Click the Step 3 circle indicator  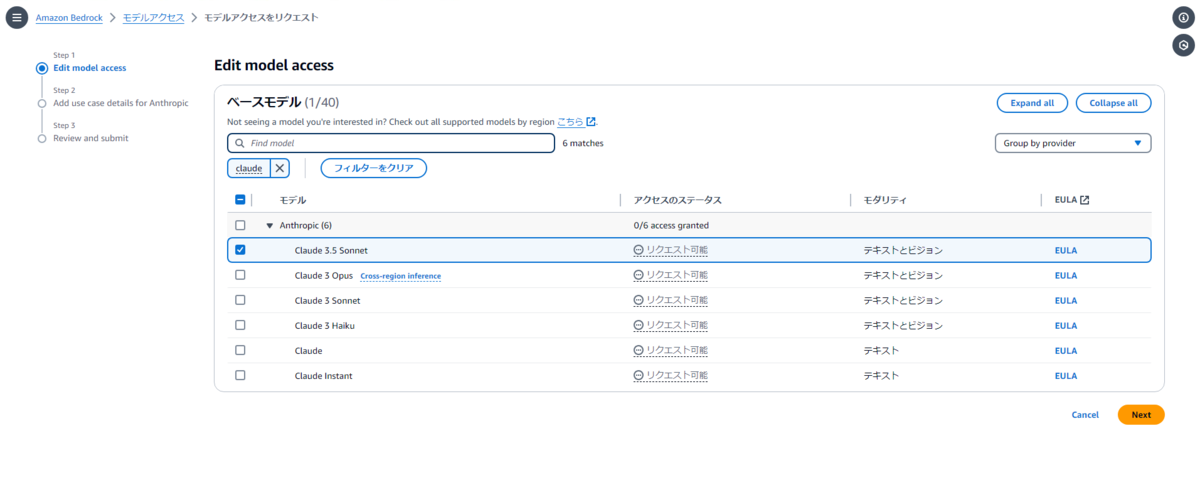[x=42, y=138]
